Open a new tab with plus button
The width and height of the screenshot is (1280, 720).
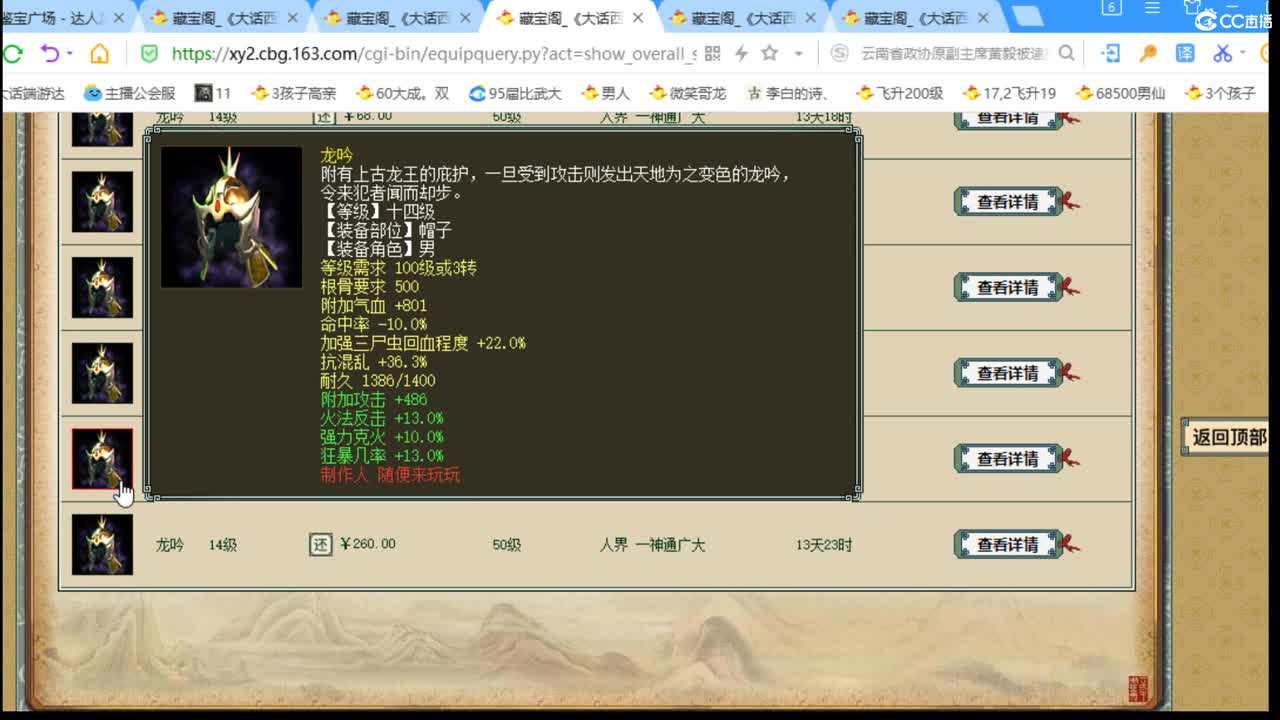[x=1027, y=16]
